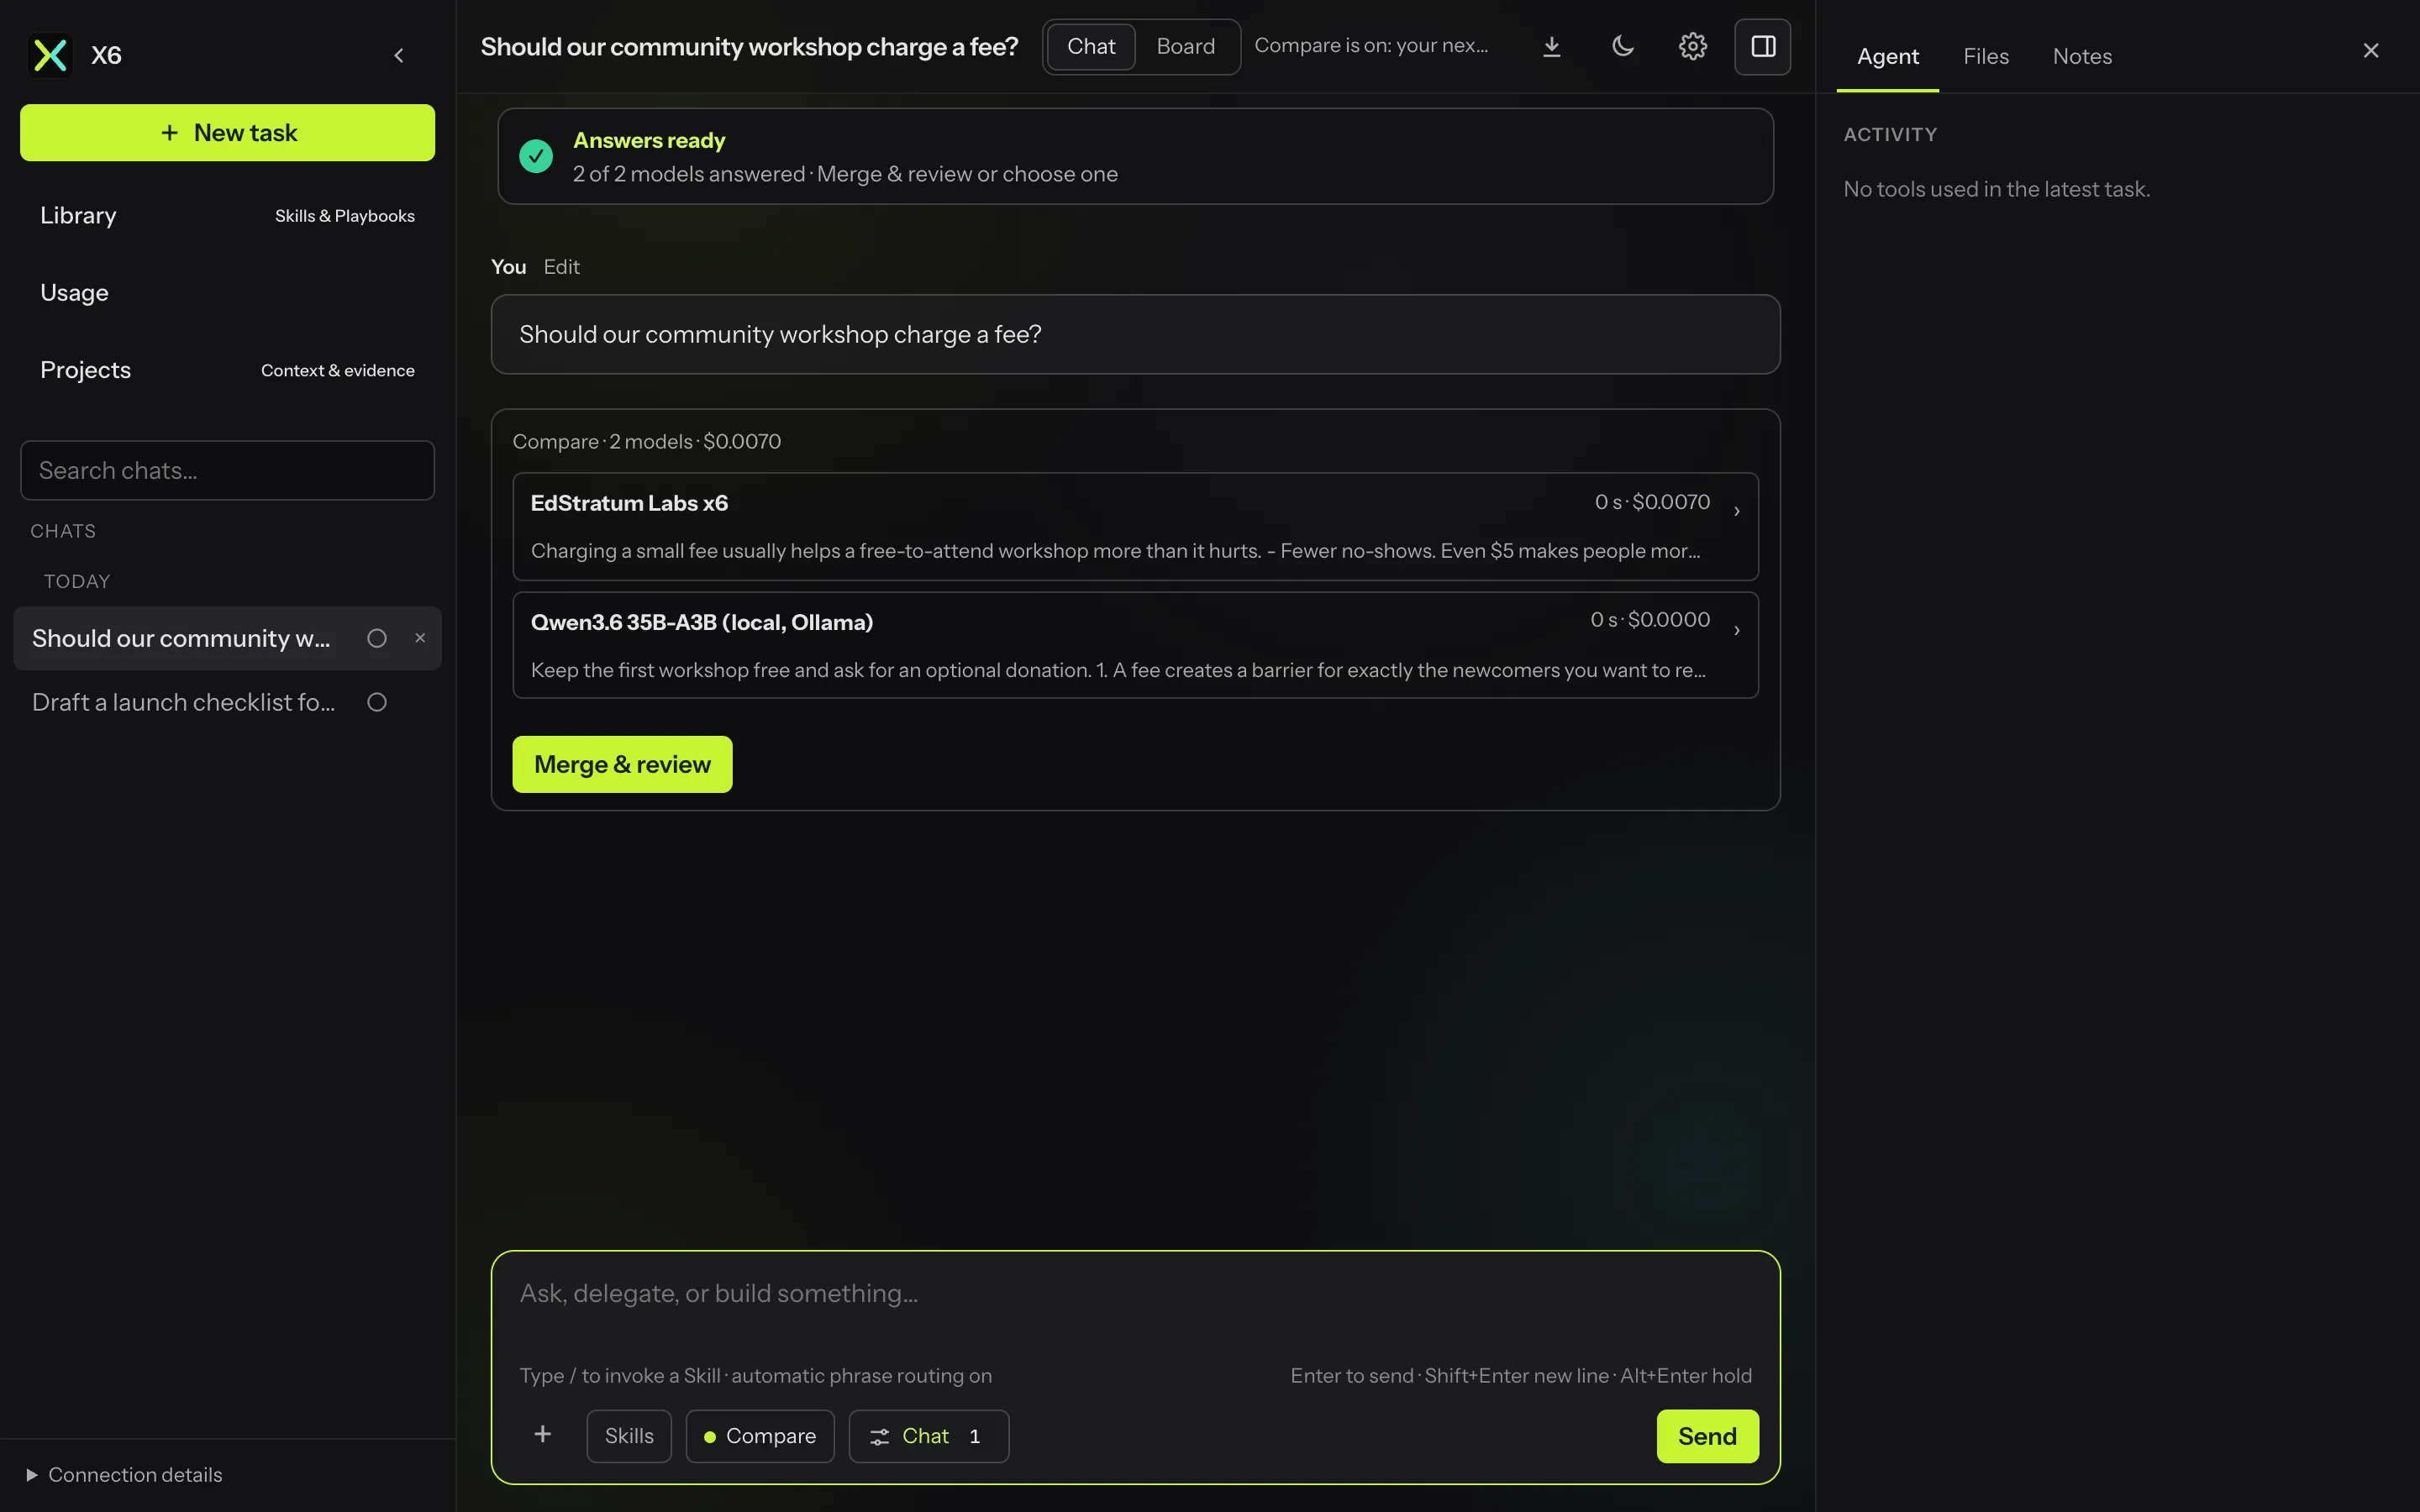Viewport: 2420px width, 1512px height.
Task: Click the Ask, delegate, or build input
Action: coord(1135,1294)
